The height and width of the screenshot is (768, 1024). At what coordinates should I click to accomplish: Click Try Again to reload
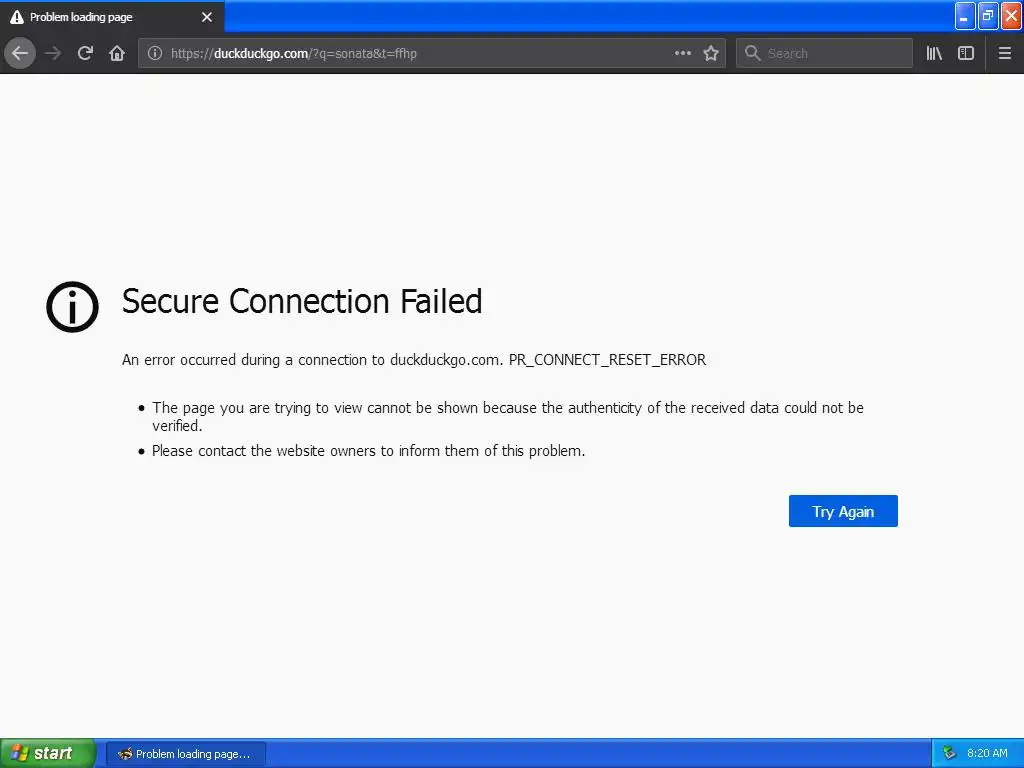pyautogui.click(x=843, y=511)
